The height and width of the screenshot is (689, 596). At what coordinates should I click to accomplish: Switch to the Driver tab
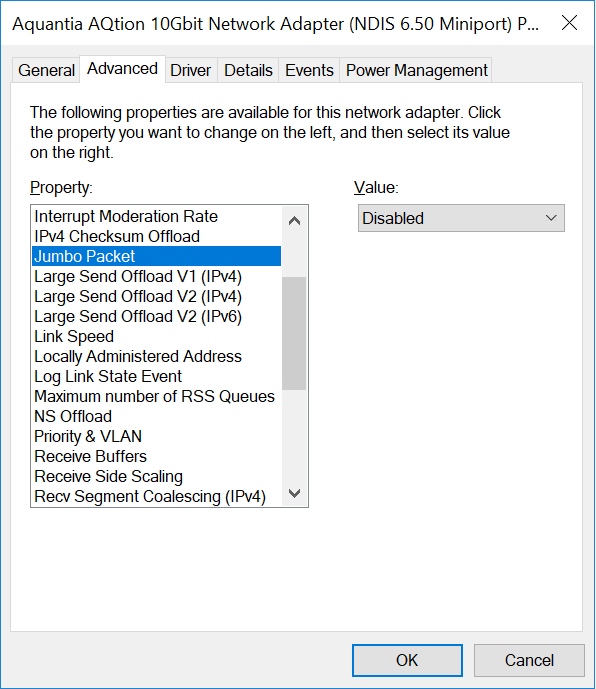[x=191, y=70]
